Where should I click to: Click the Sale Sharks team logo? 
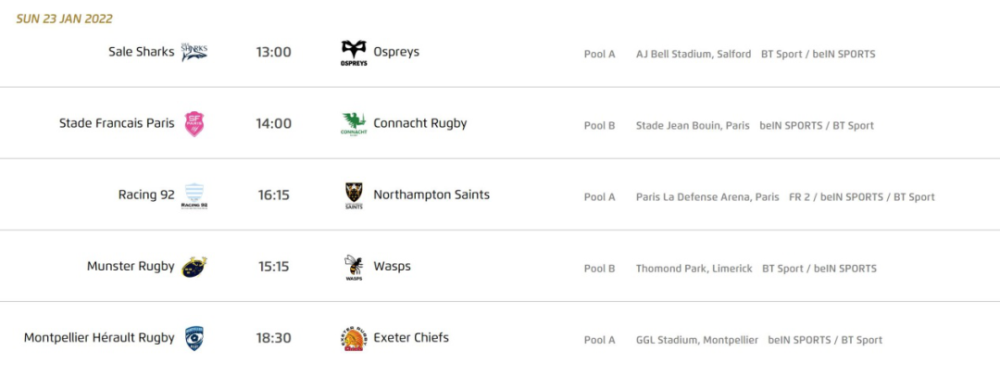(194, 52)
